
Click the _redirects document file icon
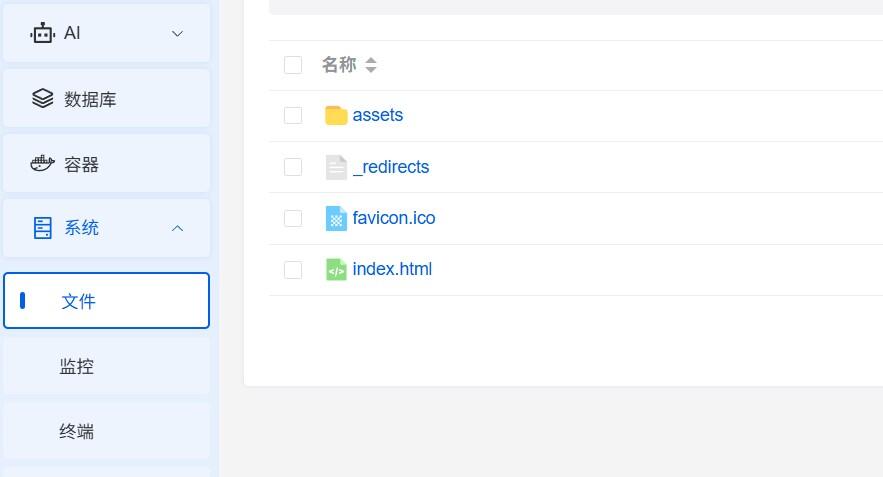(336, 167)
